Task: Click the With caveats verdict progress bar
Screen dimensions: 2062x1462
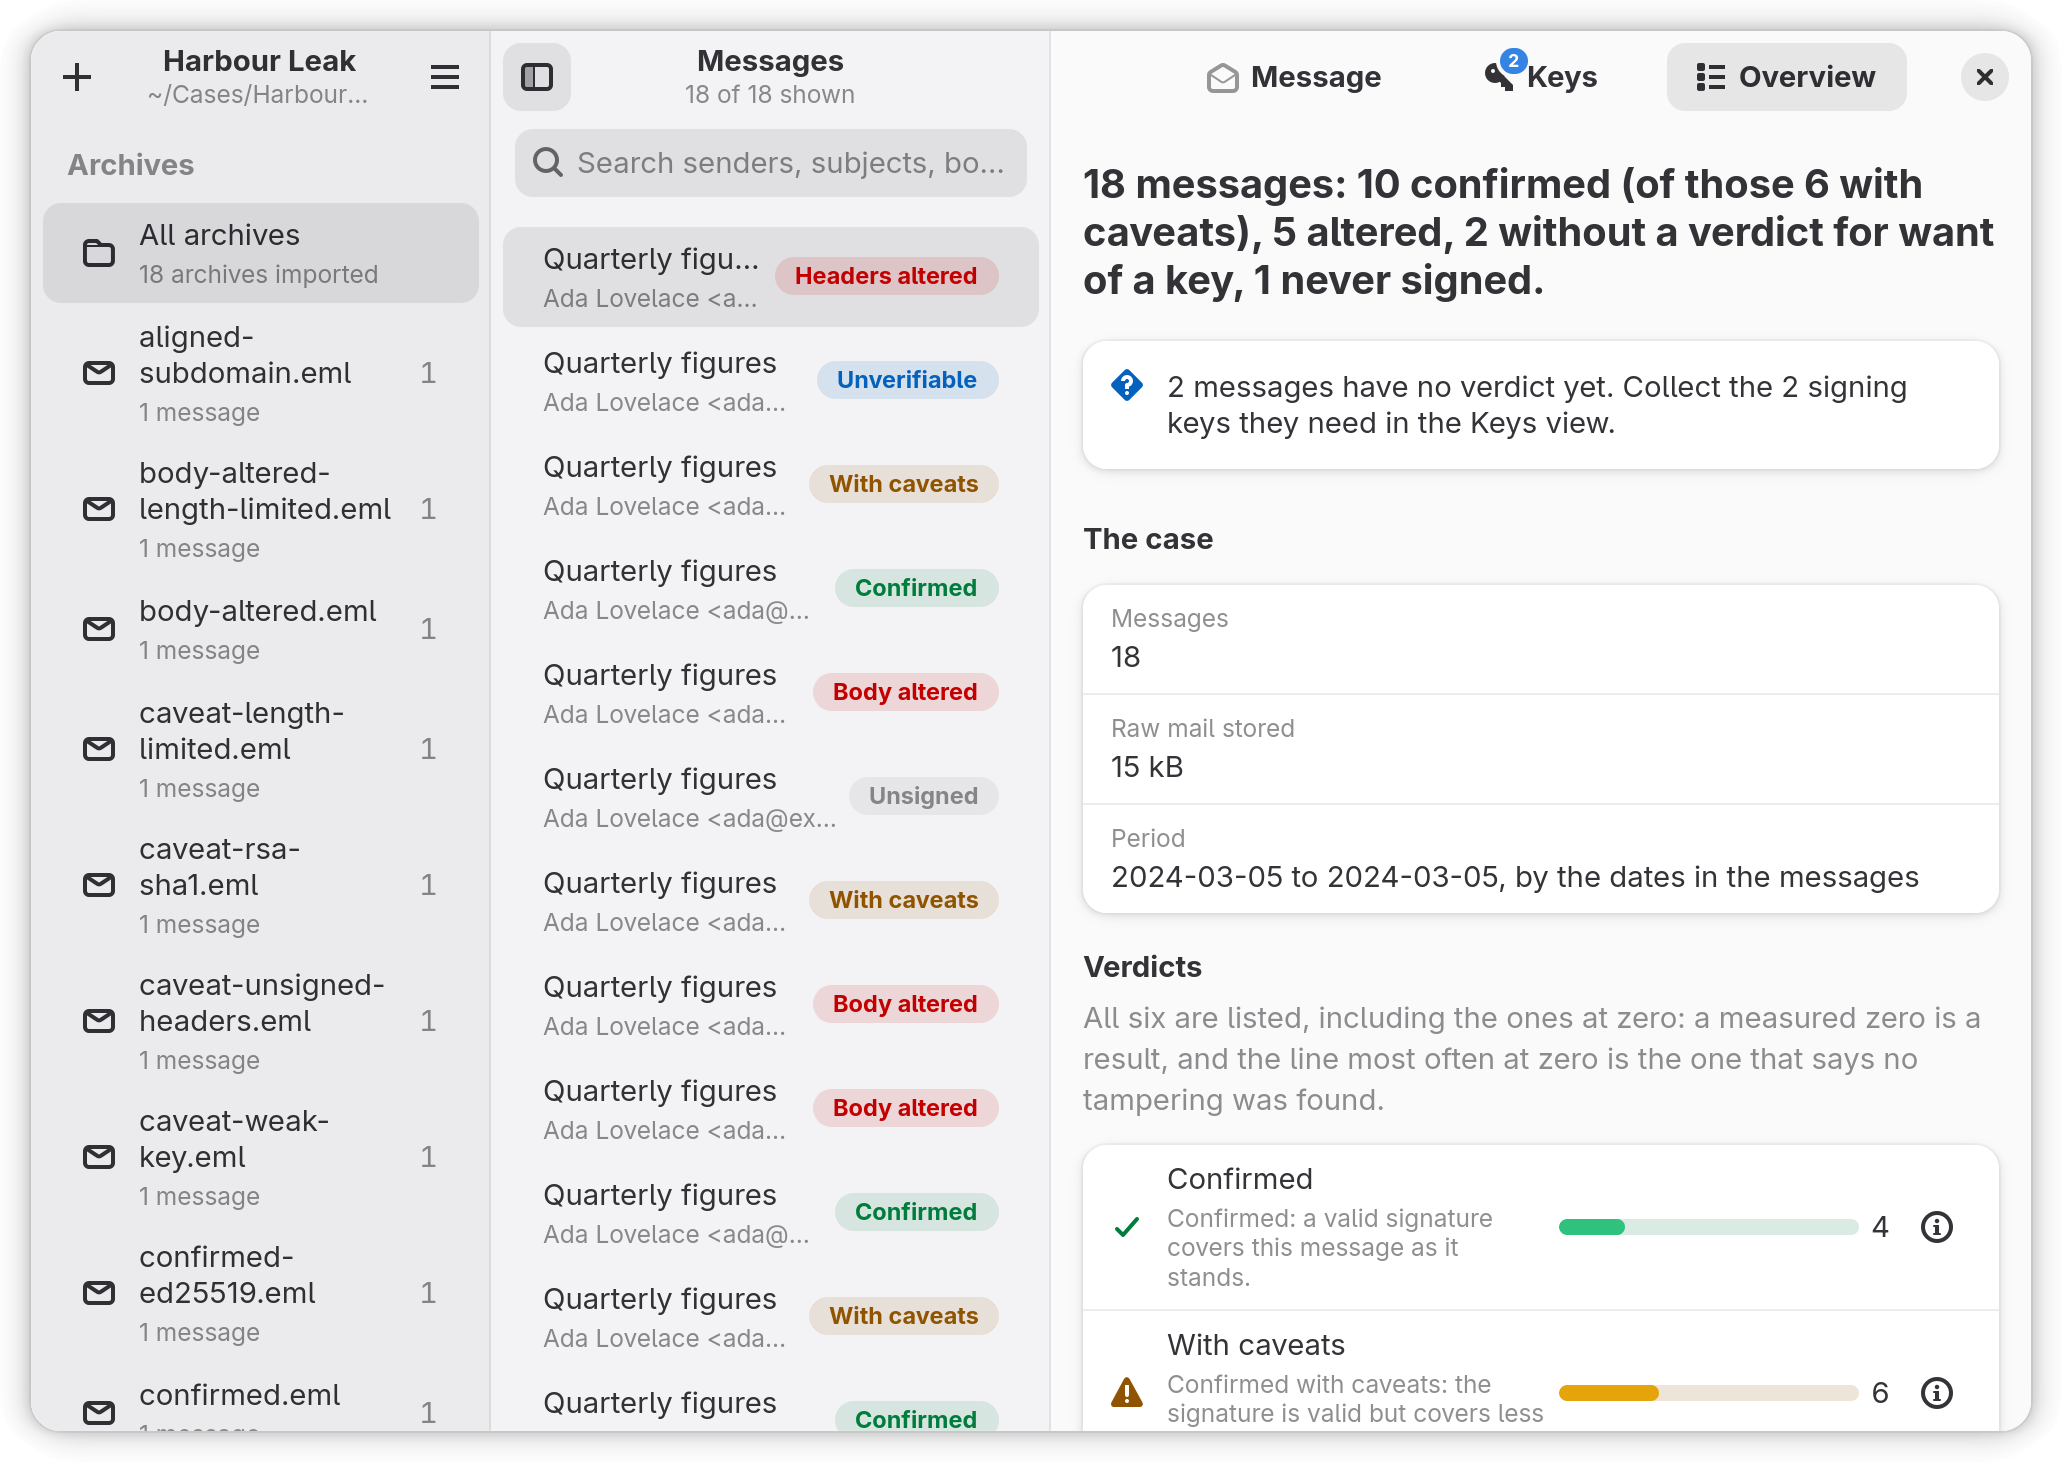Action: click(1708, 1393)
